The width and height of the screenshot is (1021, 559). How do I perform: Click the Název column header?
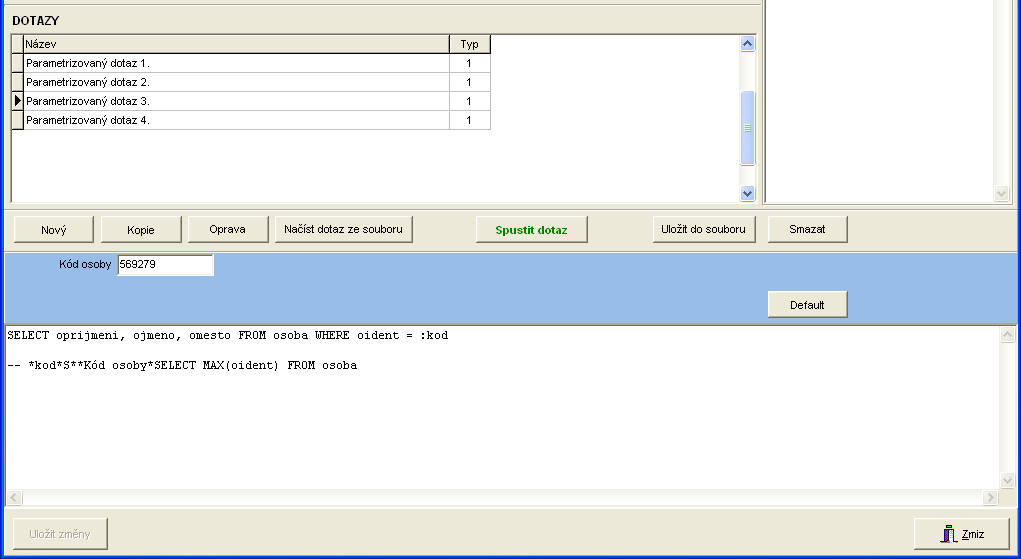236,44
